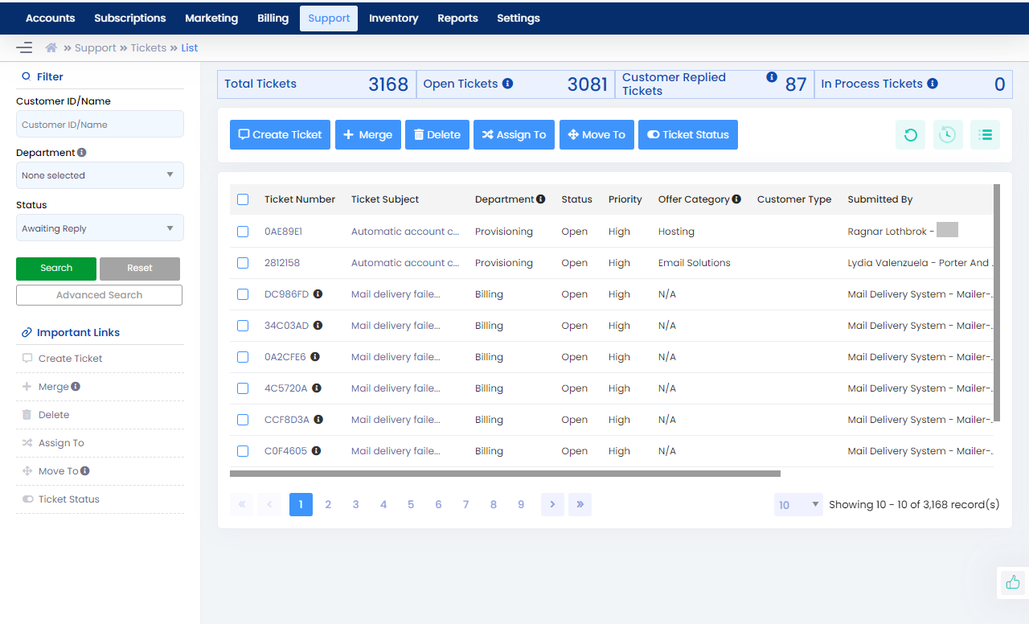The image size is (1029, 624).
Task: Tick the checkbox for ticket 2812158
Action: click(x=242, y=263)
